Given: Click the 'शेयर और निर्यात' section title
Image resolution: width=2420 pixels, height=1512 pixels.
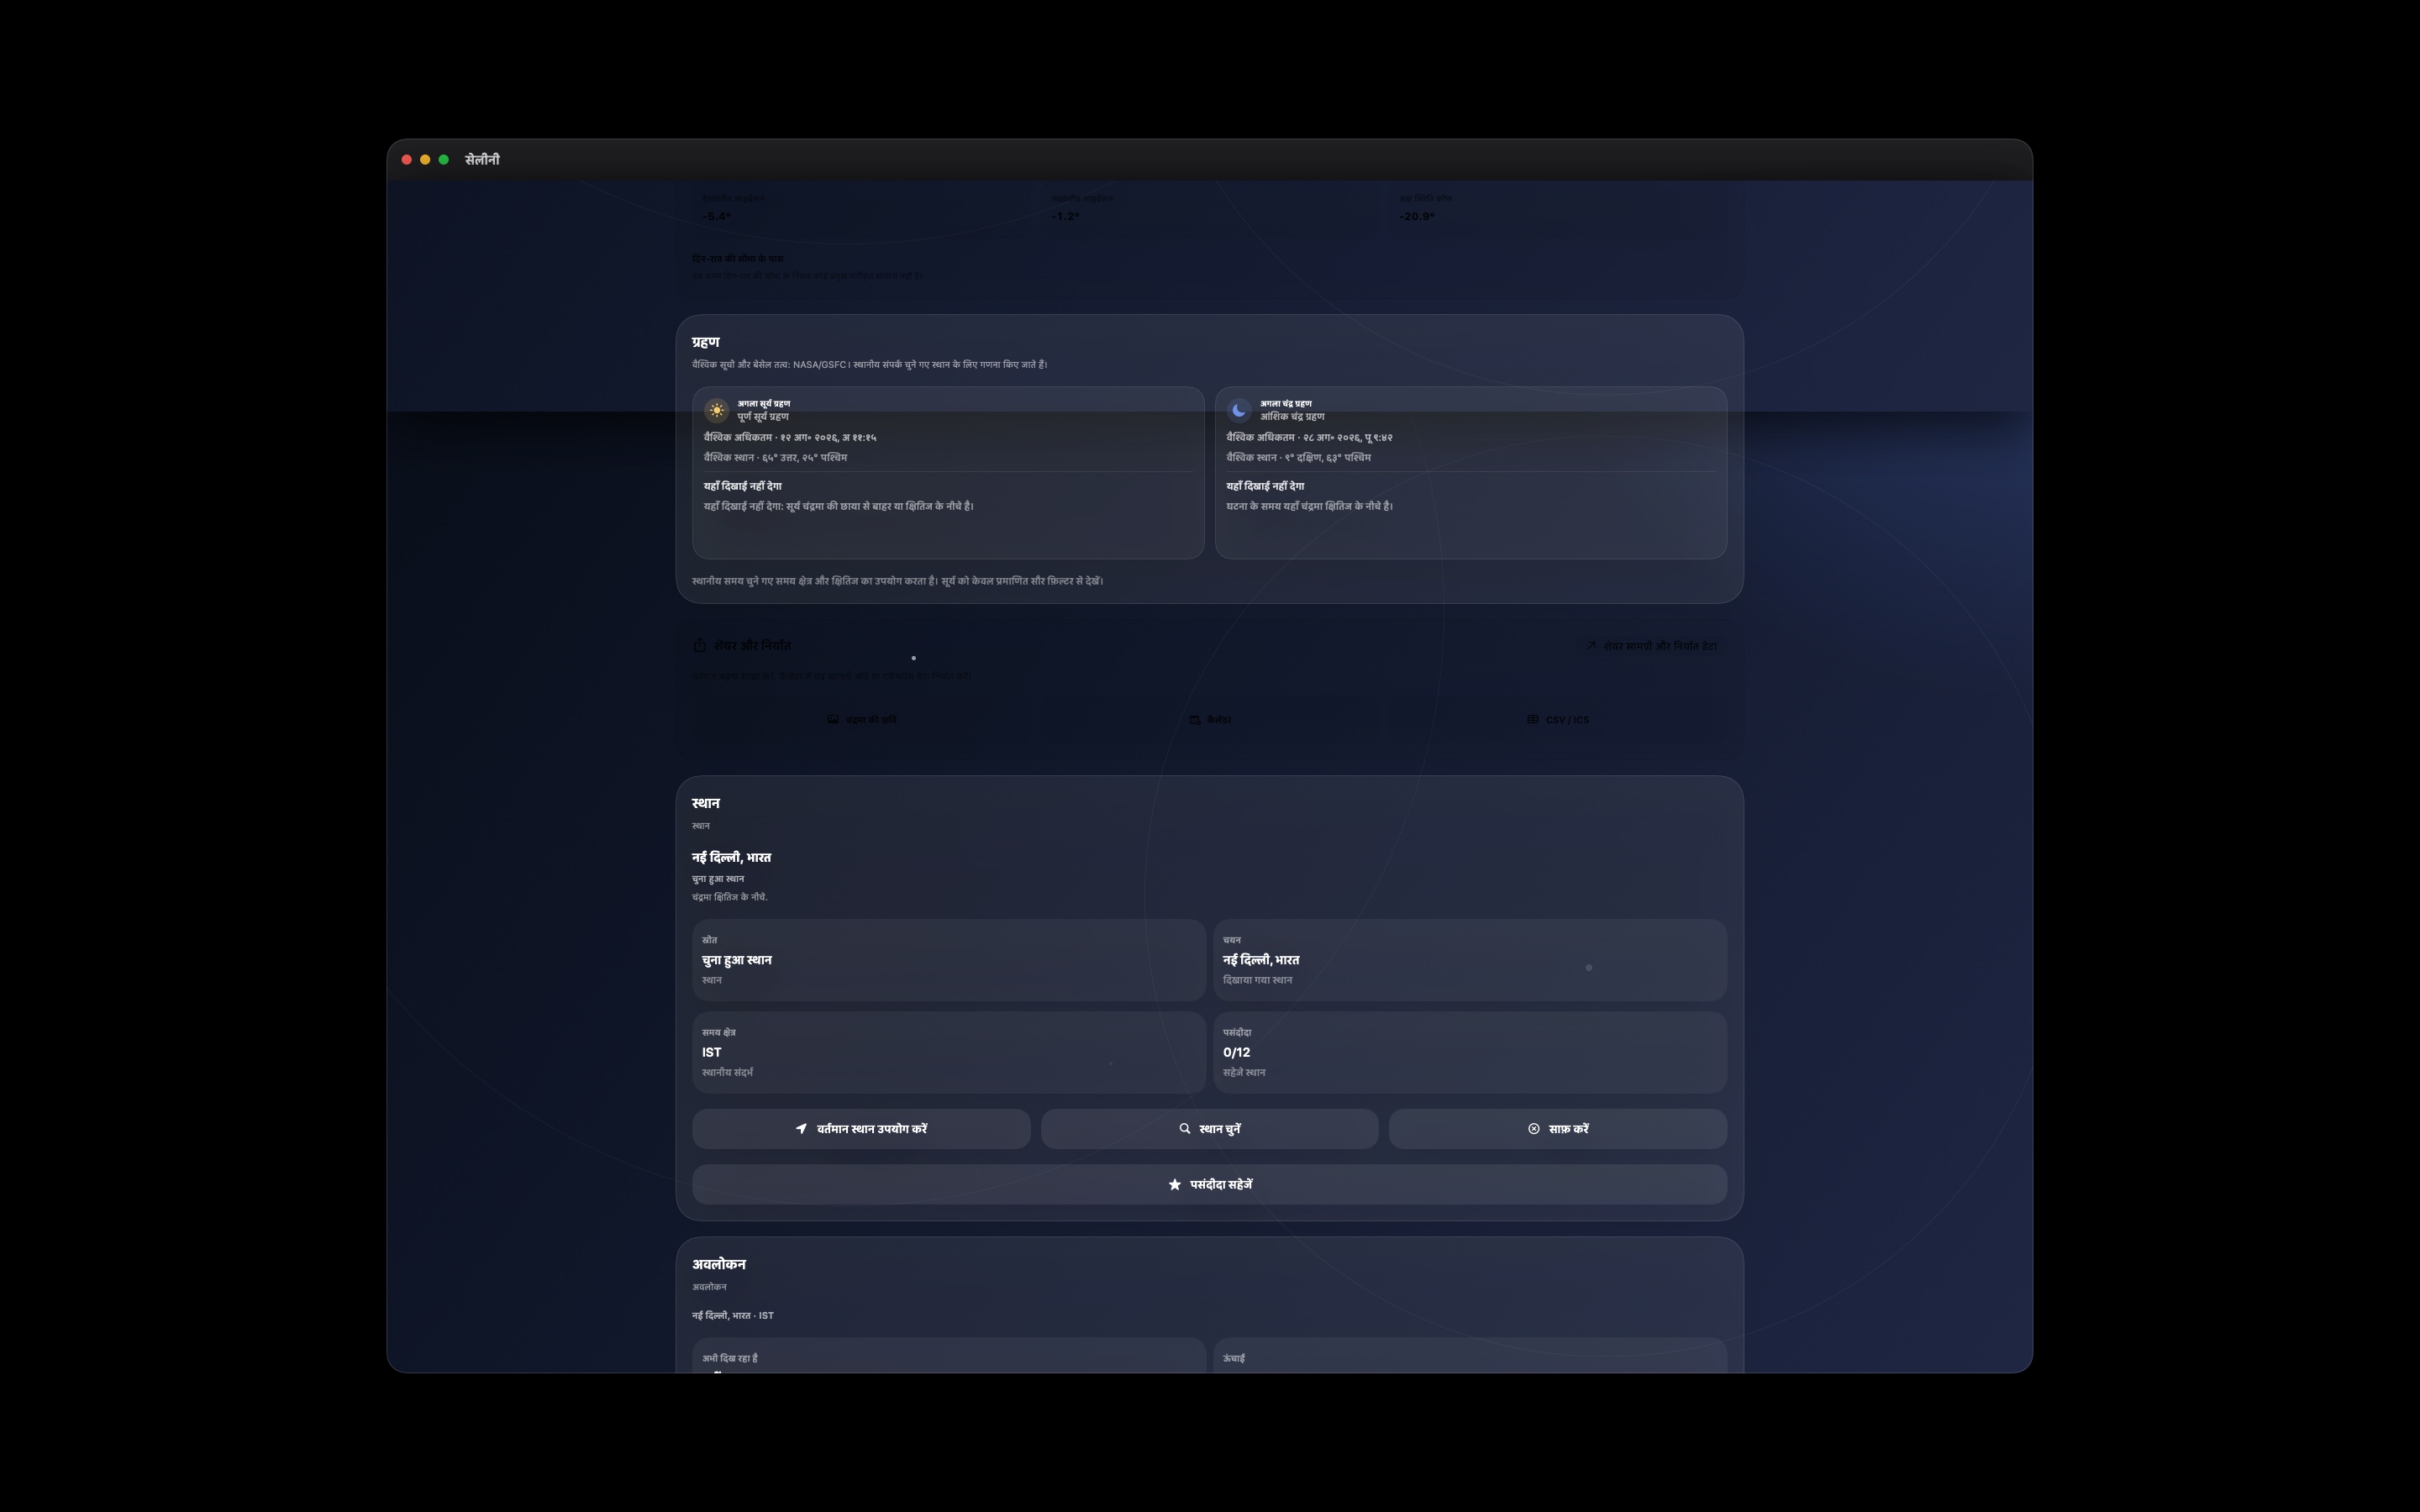Looking at the screenshot, I should coord(752,646).
